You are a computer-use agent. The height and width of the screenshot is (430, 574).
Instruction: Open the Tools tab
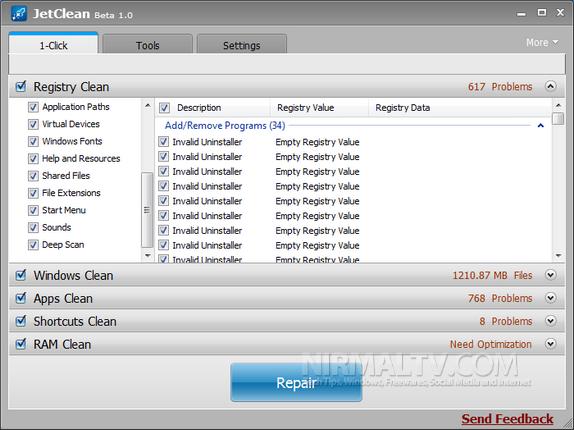[148, 45]
